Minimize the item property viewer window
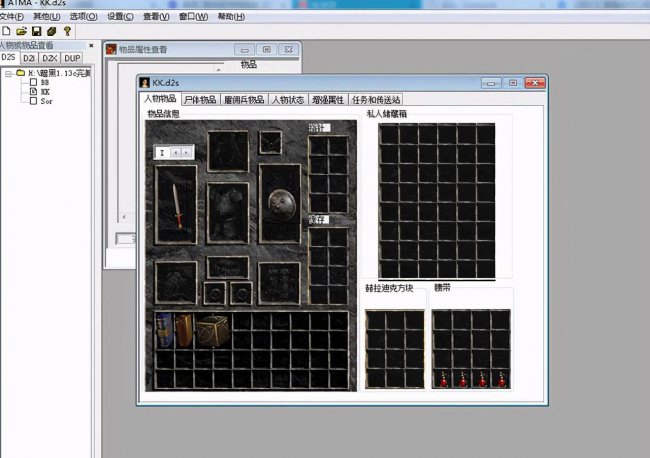This screenshot has height=458, width=650. pyautogui.click(x=245, y=50)
